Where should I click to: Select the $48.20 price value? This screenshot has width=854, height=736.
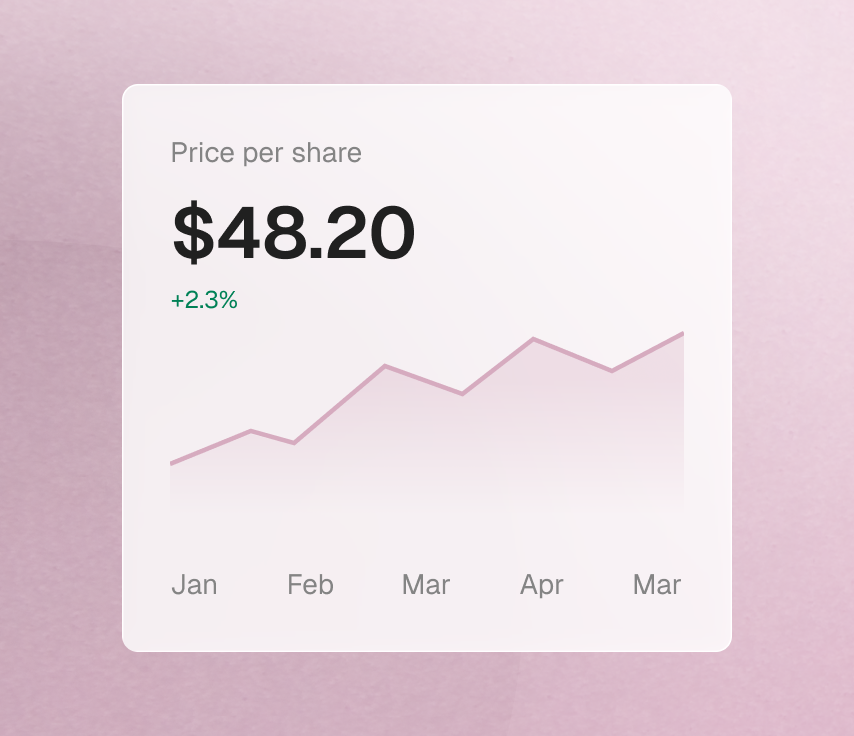pyautogui.click(x=294, y=233)
